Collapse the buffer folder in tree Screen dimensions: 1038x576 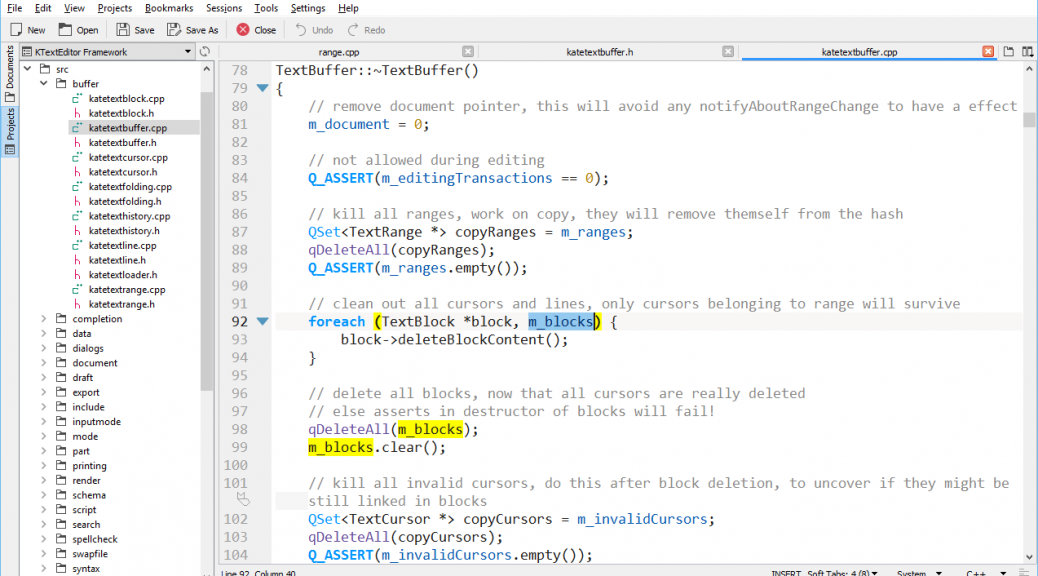44,84
